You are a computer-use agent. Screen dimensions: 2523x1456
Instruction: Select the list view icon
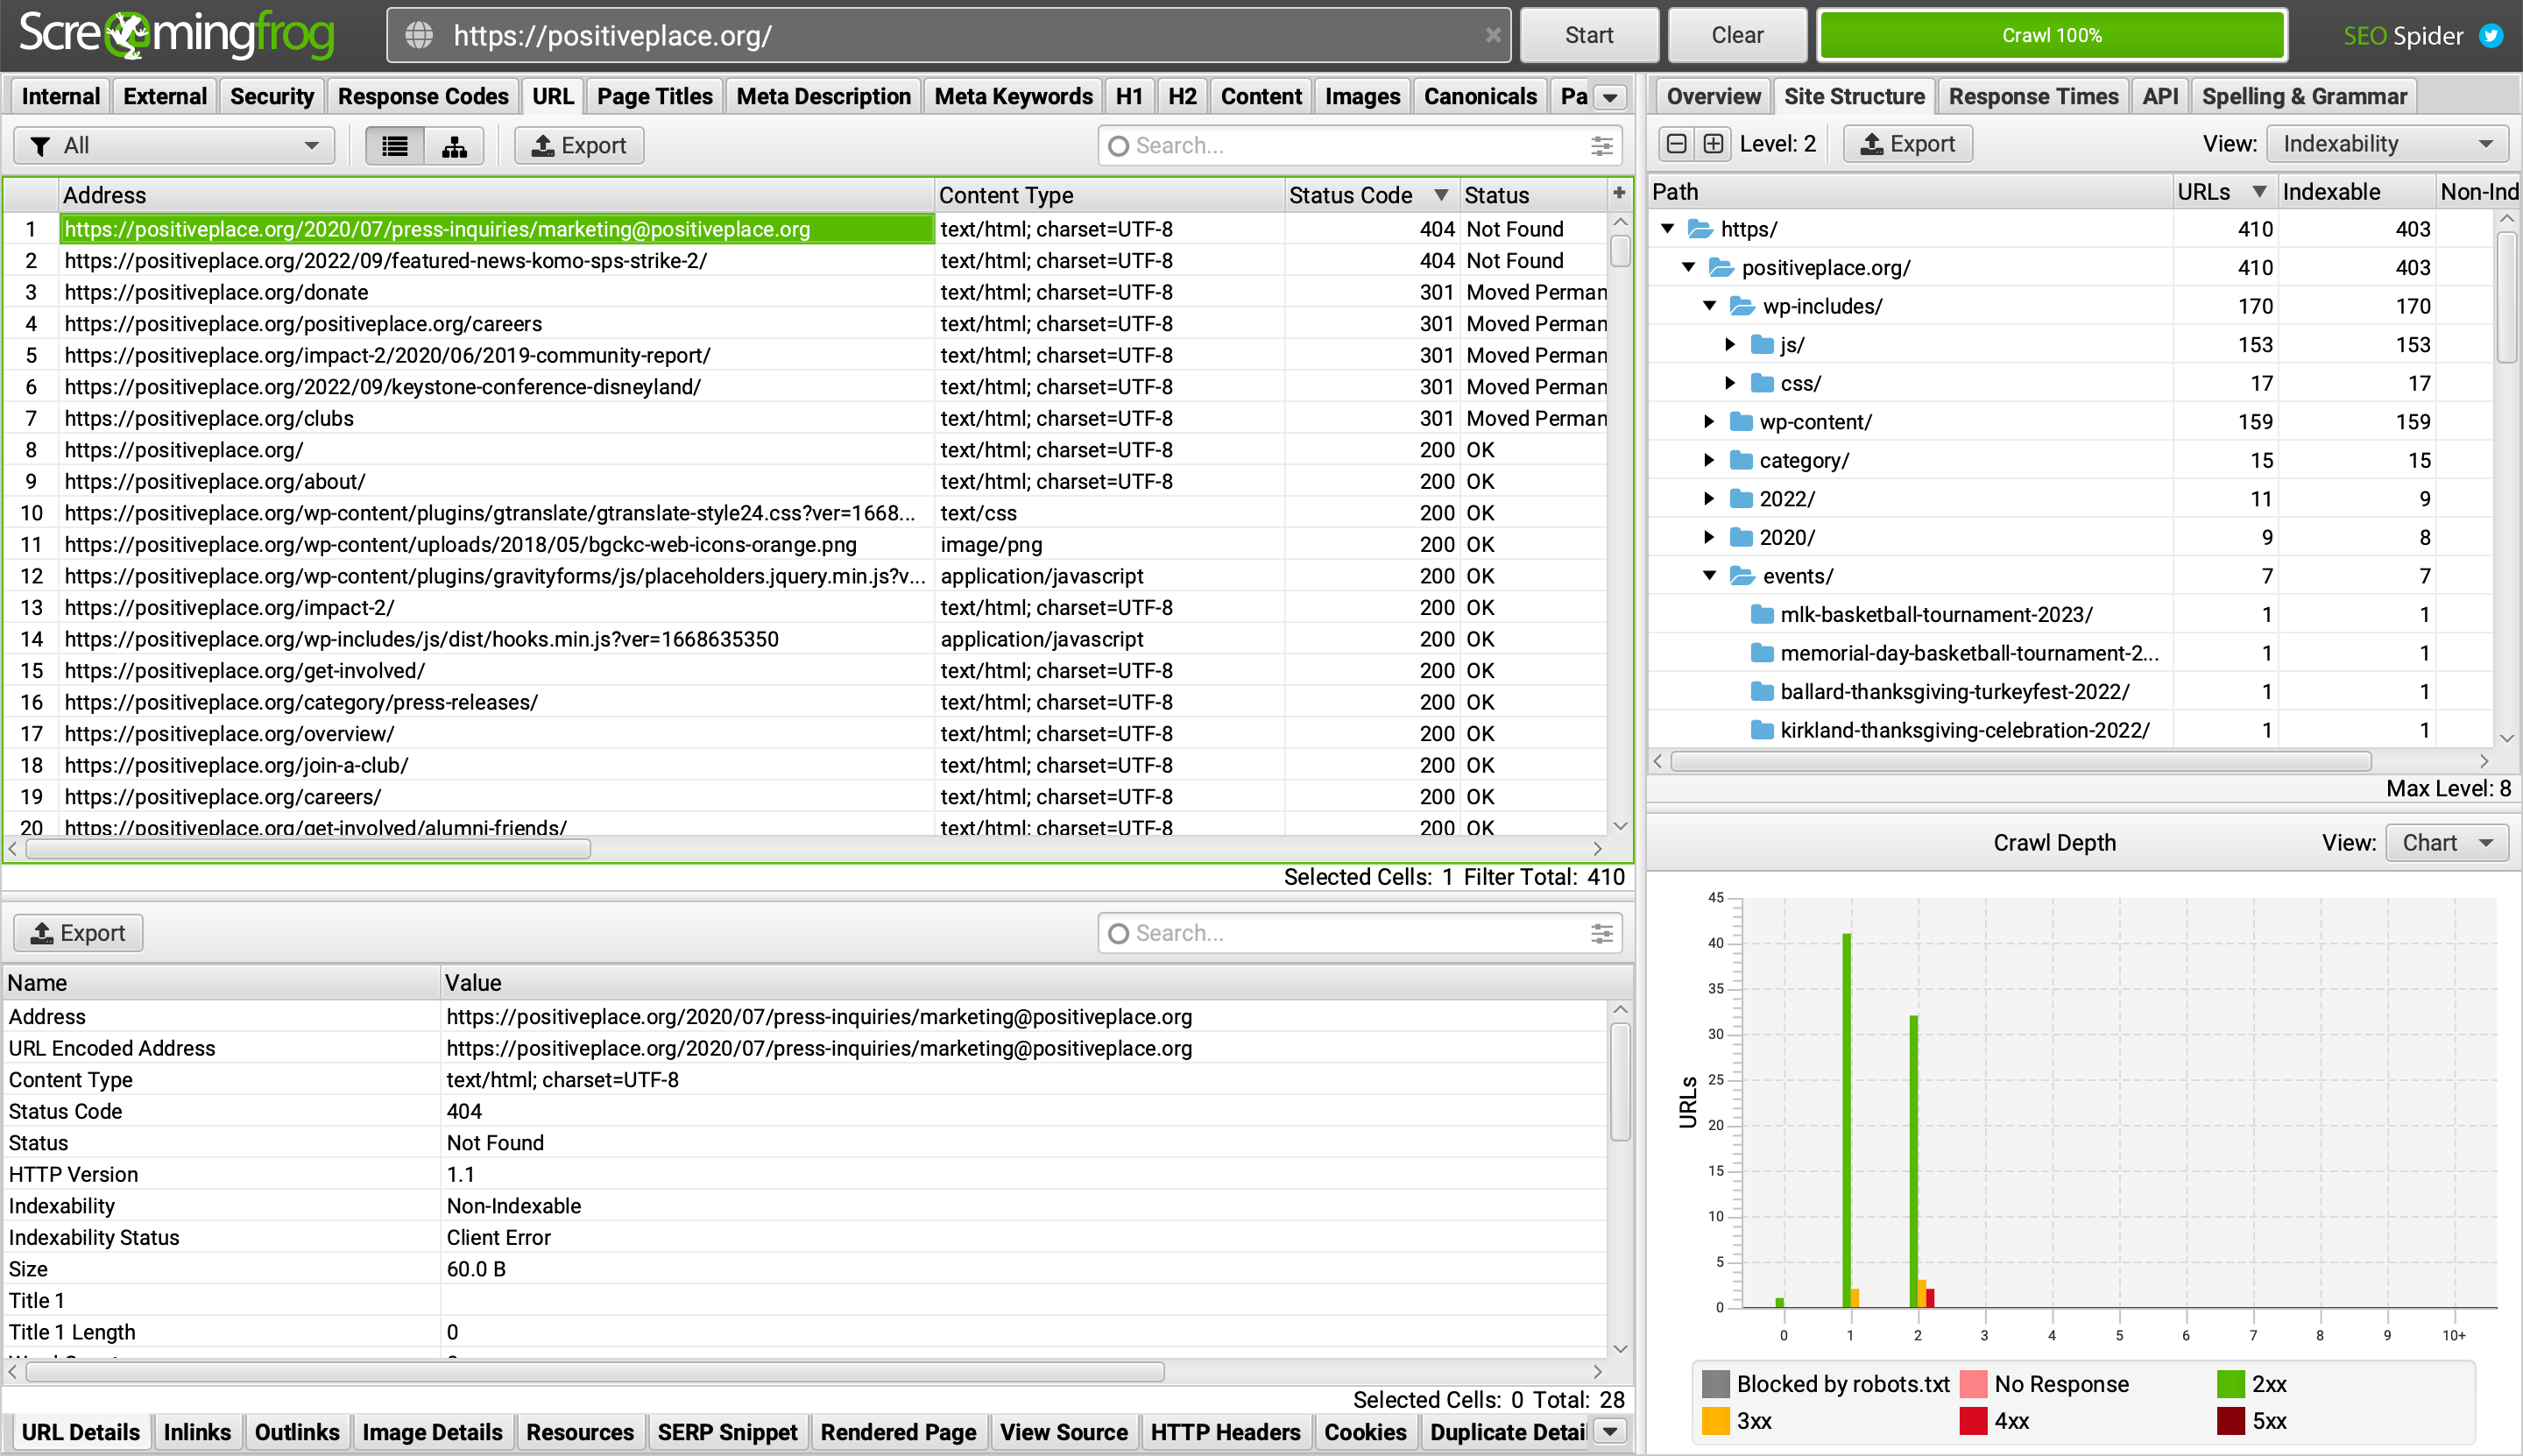click(x=393, y=145)
